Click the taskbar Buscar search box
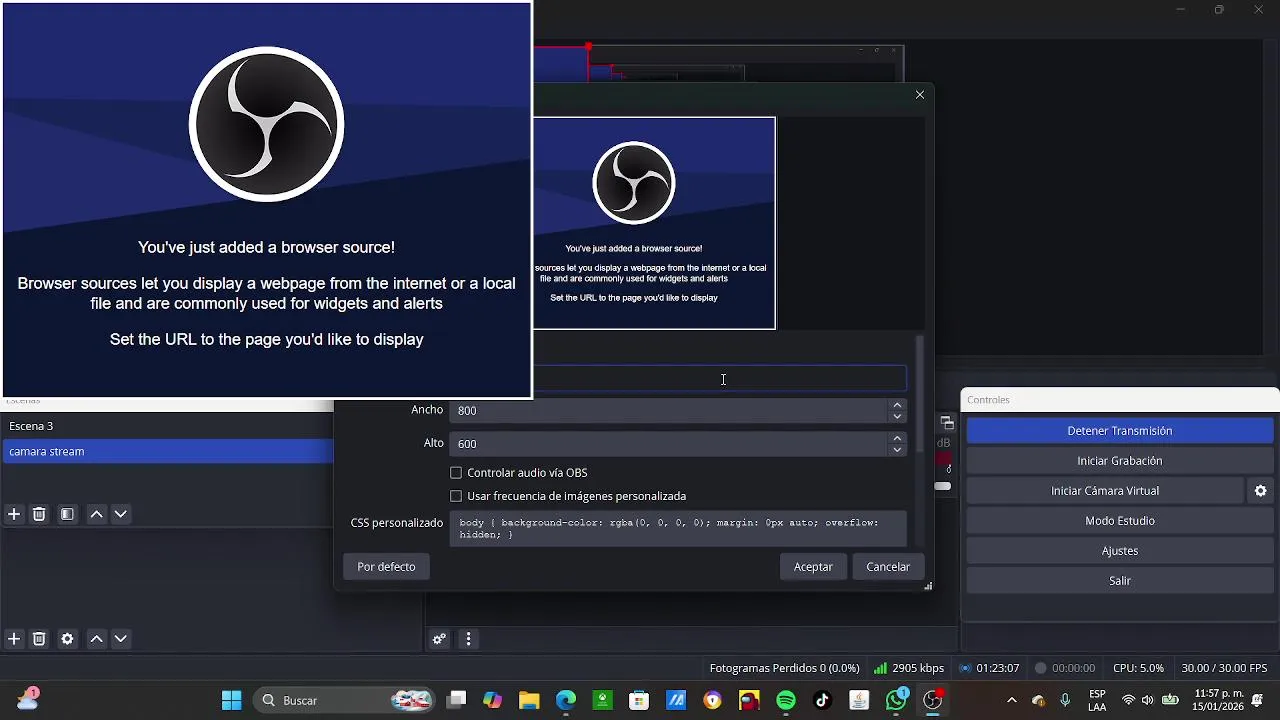Viewport: 1280px width, 720px height. [344, 700]
